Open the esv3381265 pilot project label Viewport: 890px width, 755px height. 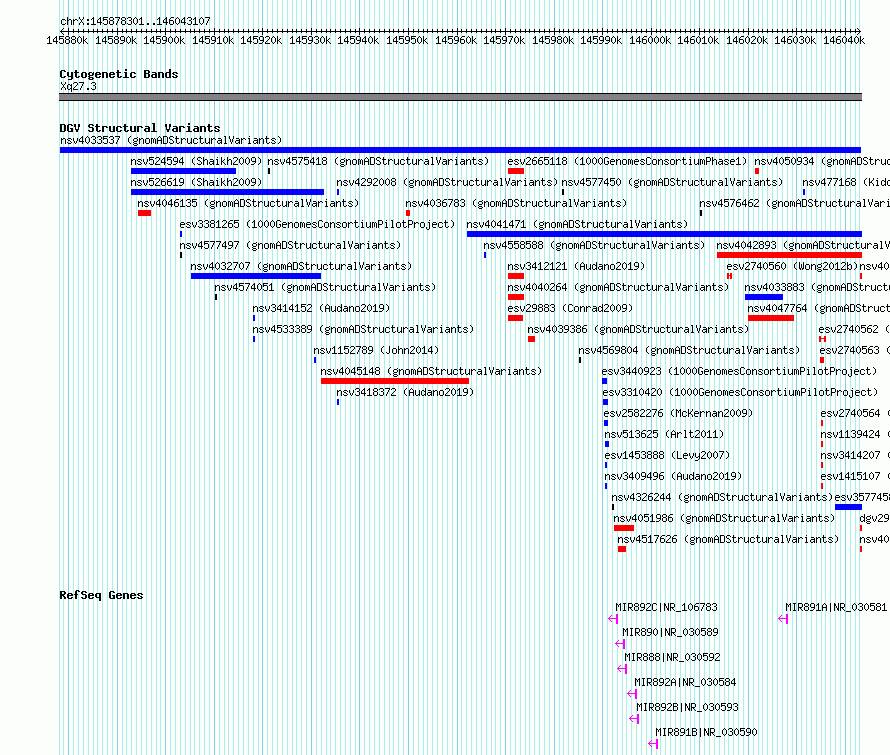click(317, 224)
